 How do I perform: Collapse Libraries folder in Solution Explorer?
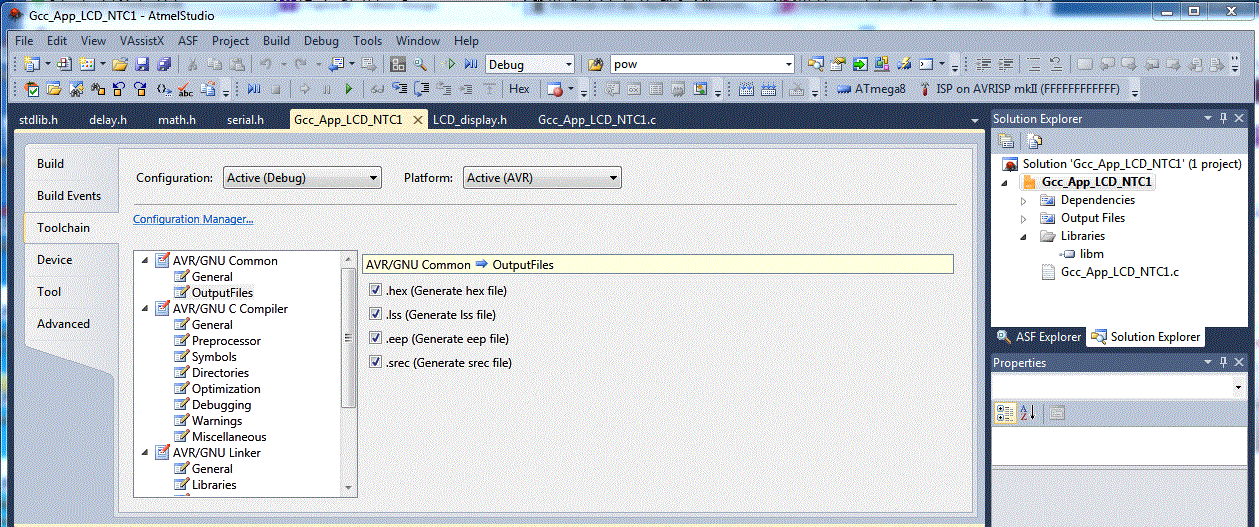(x=1023, y=237)
